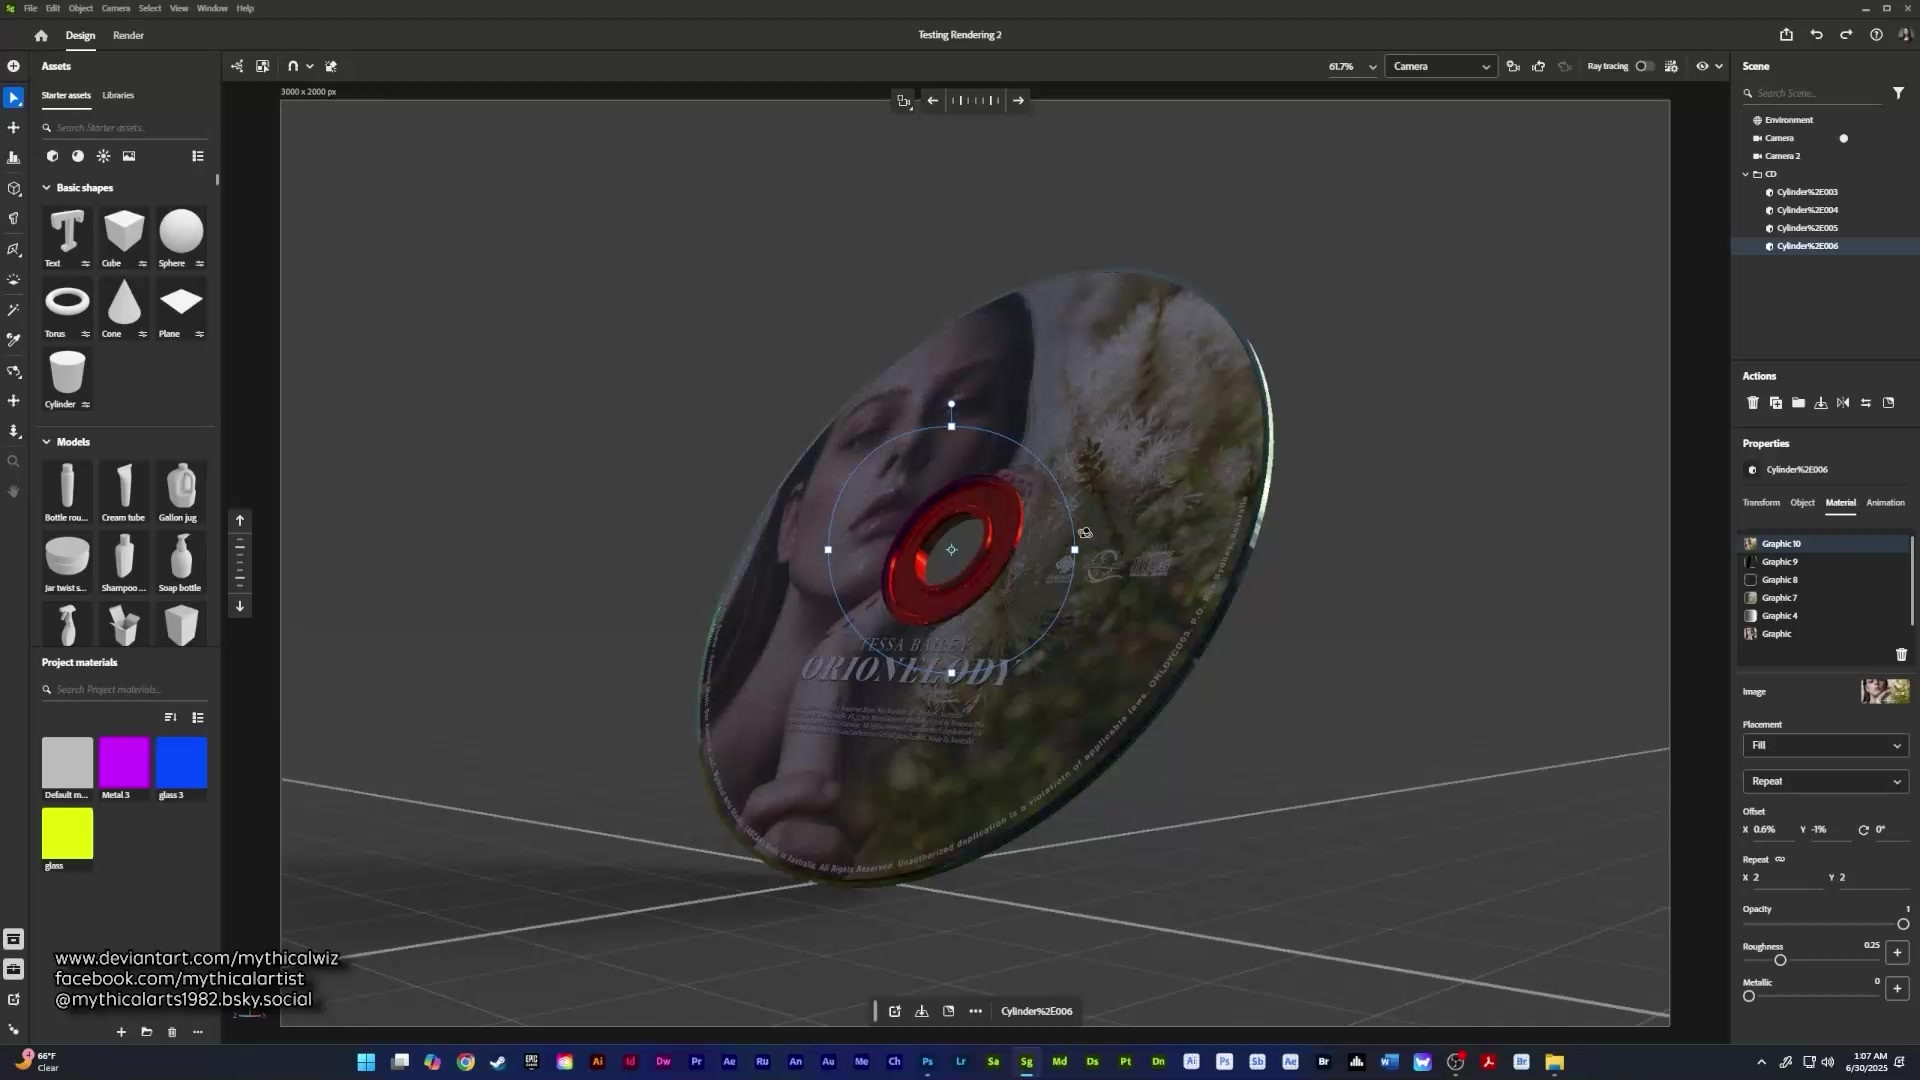Open the File menu
Image resolution: width=1920 pixels, height=1080 pixels.
click(x=30, y=8)
